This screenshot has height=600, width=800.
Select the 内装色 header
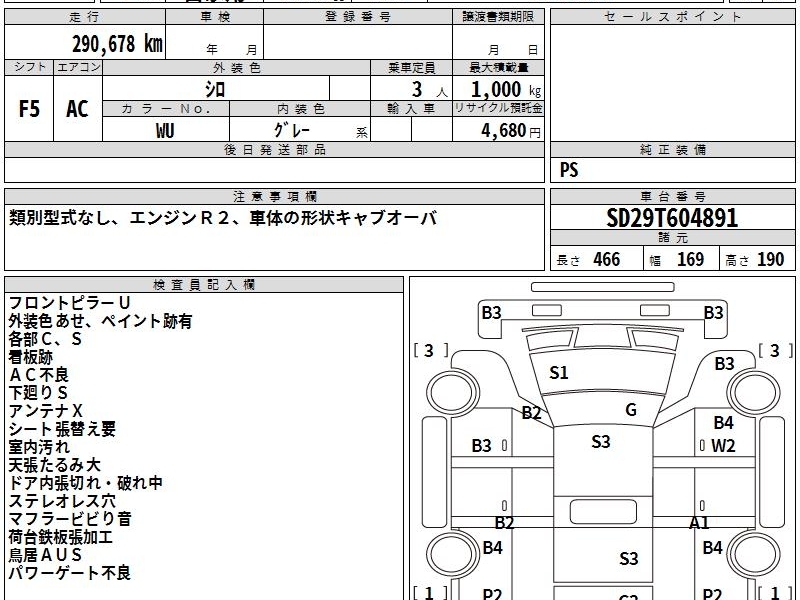pyautogui.click(x=300, y=109)
